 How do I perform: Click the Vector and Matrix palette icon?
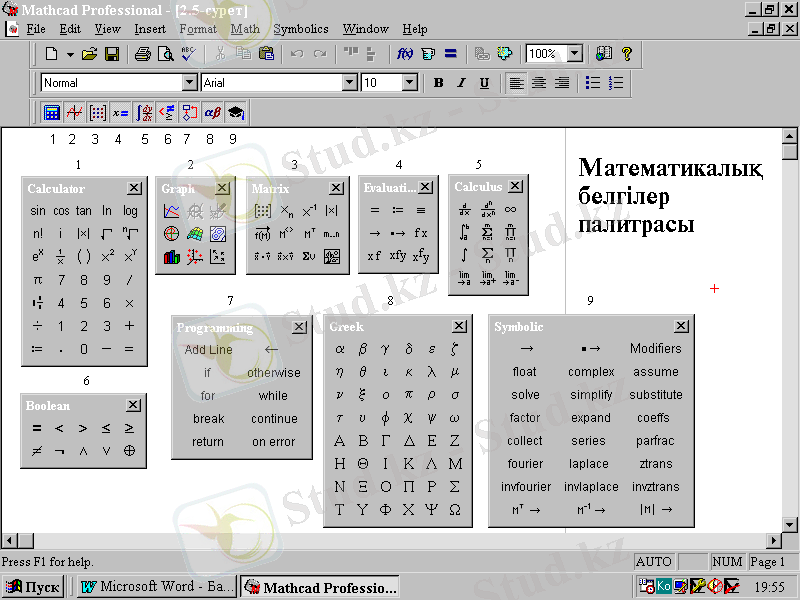click(x=98, y=113)
